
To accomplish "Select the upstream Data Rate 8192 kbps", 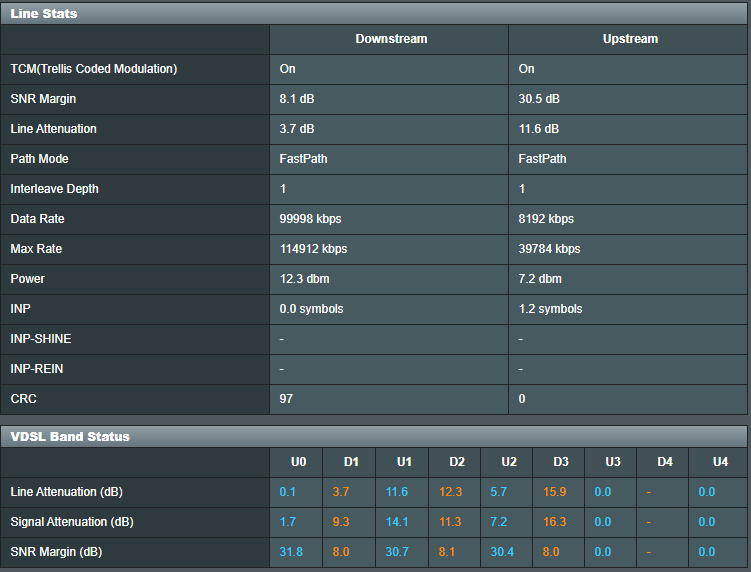I will [546, 219].
